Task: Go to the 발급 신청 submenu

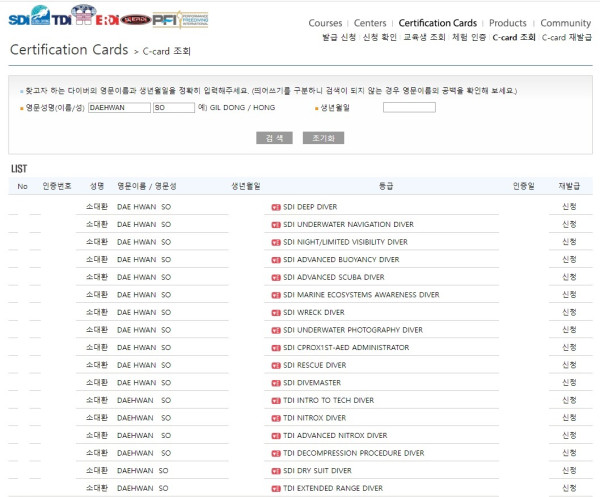Action: pos(310,37)
